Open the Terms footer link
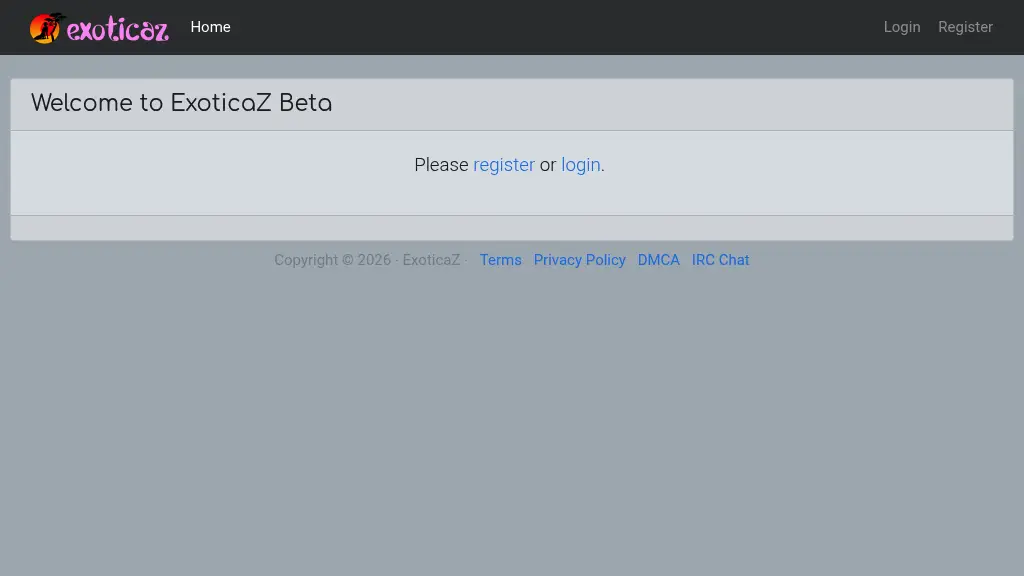 point(500,260)
